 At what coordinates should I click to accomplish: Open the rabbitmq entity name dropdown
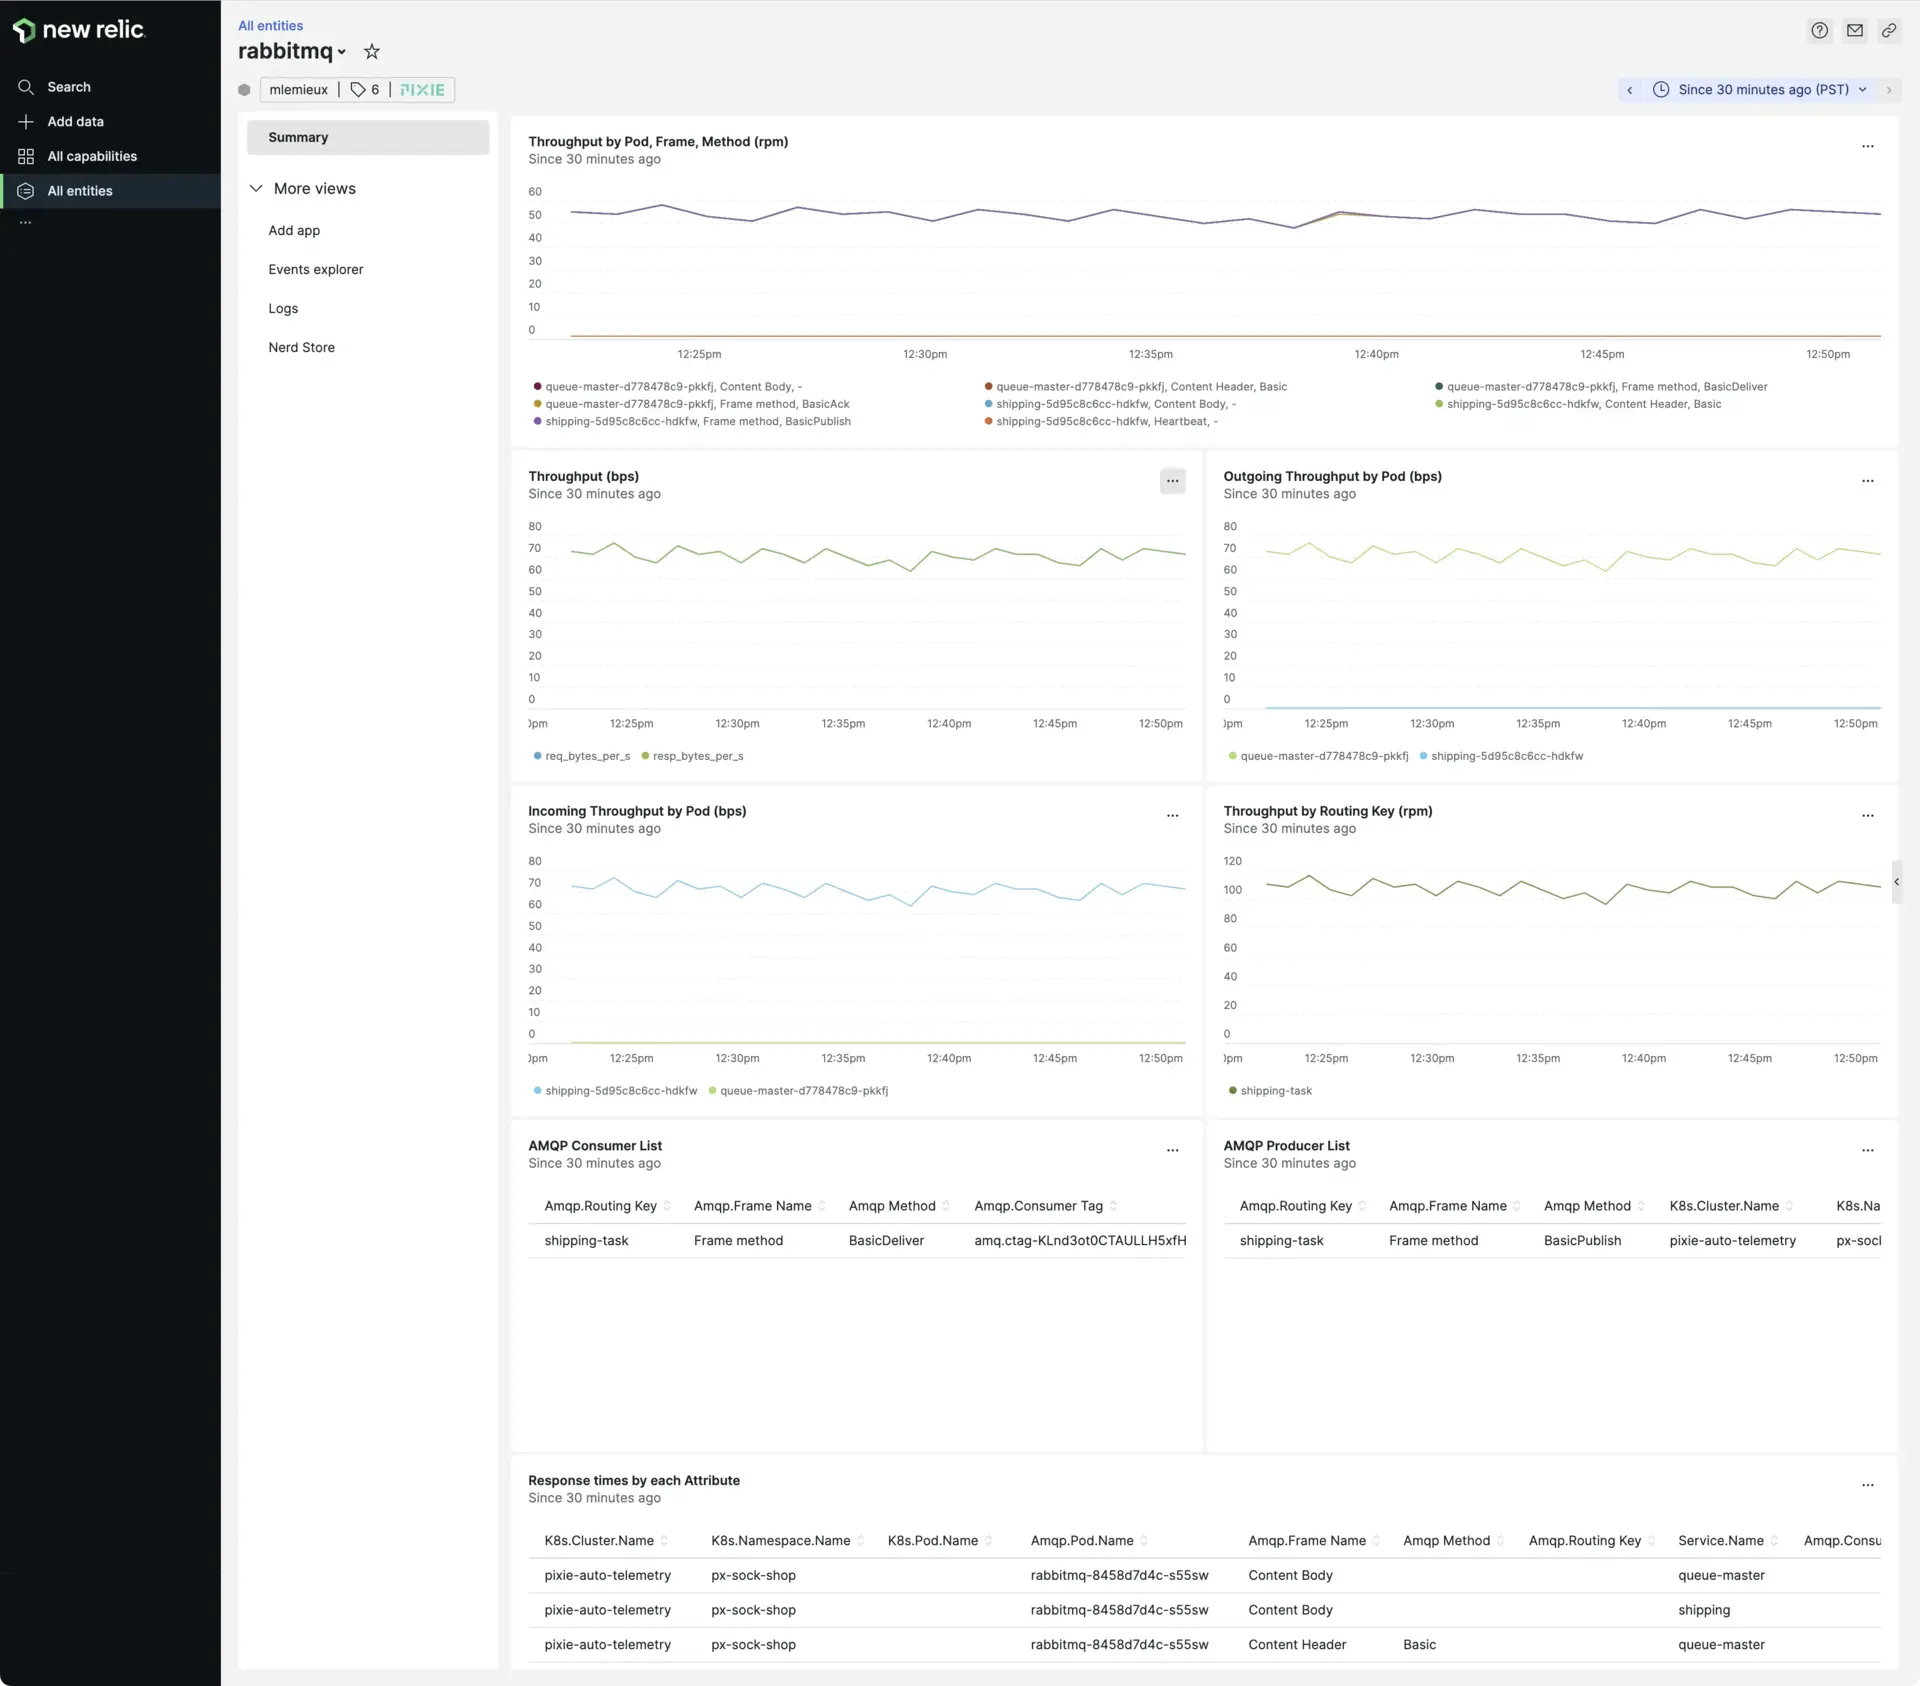[x=342, y=52]
